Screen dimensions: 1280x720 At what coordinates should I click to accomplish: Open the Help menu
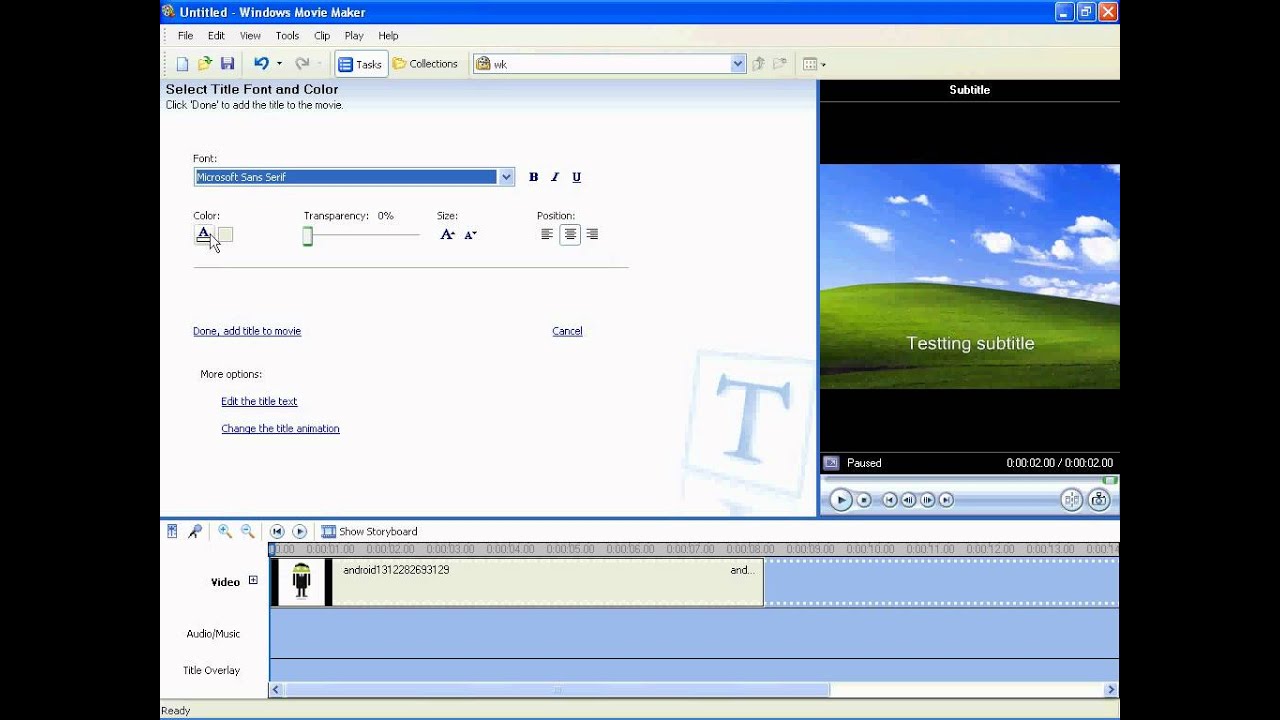point(388,35)
